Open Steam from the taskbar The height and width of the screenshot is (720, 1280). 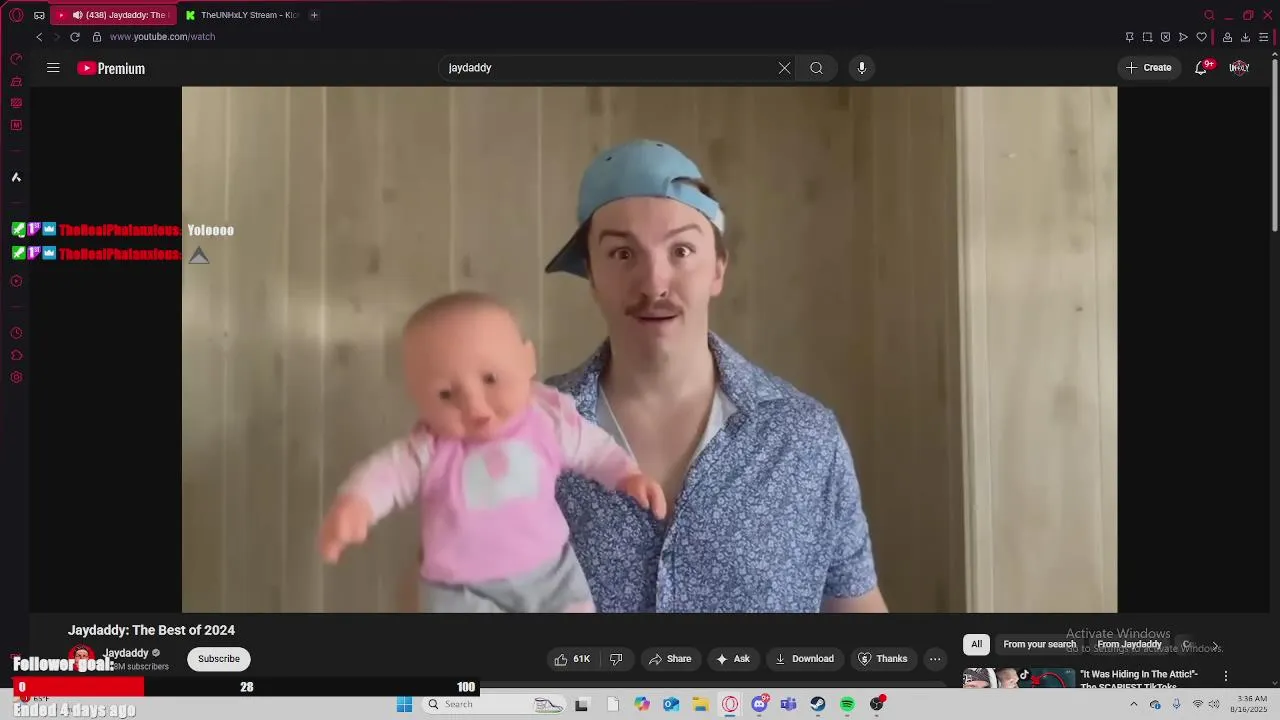point(818,704)
